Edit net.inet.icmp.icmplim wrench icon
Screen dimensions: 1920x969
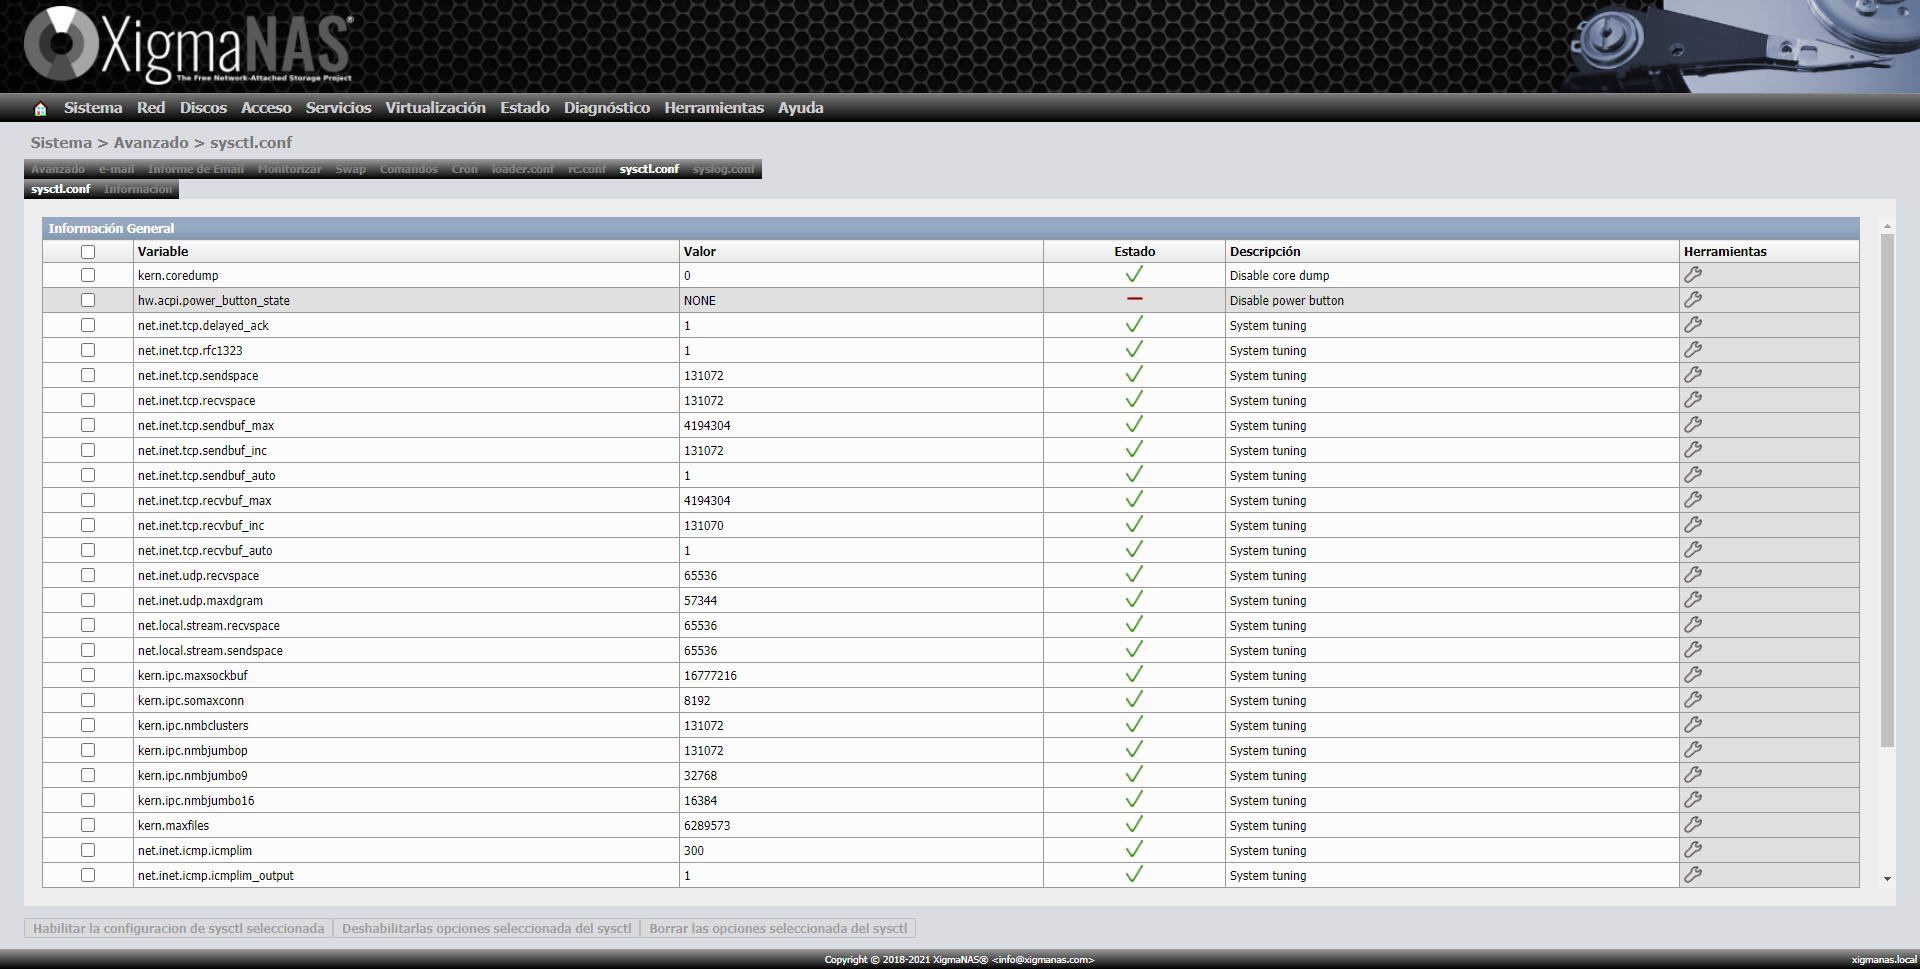pyautogui.click(x=1693, y=850)
